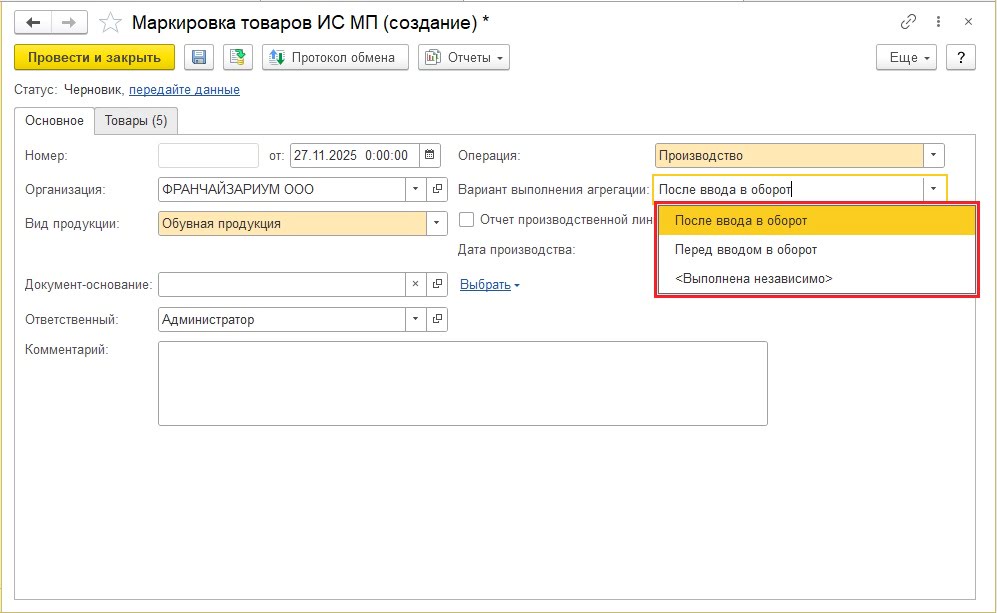Open the Организация record with open icon
This screenshot has width=997, height=613.
(x=438, y=189)
